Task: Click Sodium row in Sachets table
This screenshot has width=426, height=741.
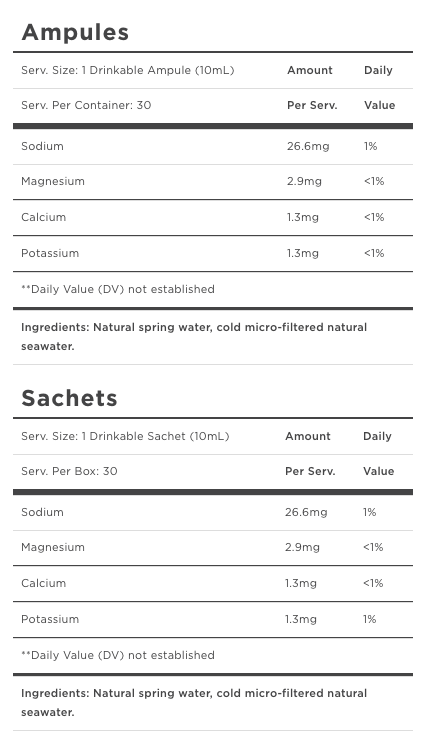Action: pos(213,512)
